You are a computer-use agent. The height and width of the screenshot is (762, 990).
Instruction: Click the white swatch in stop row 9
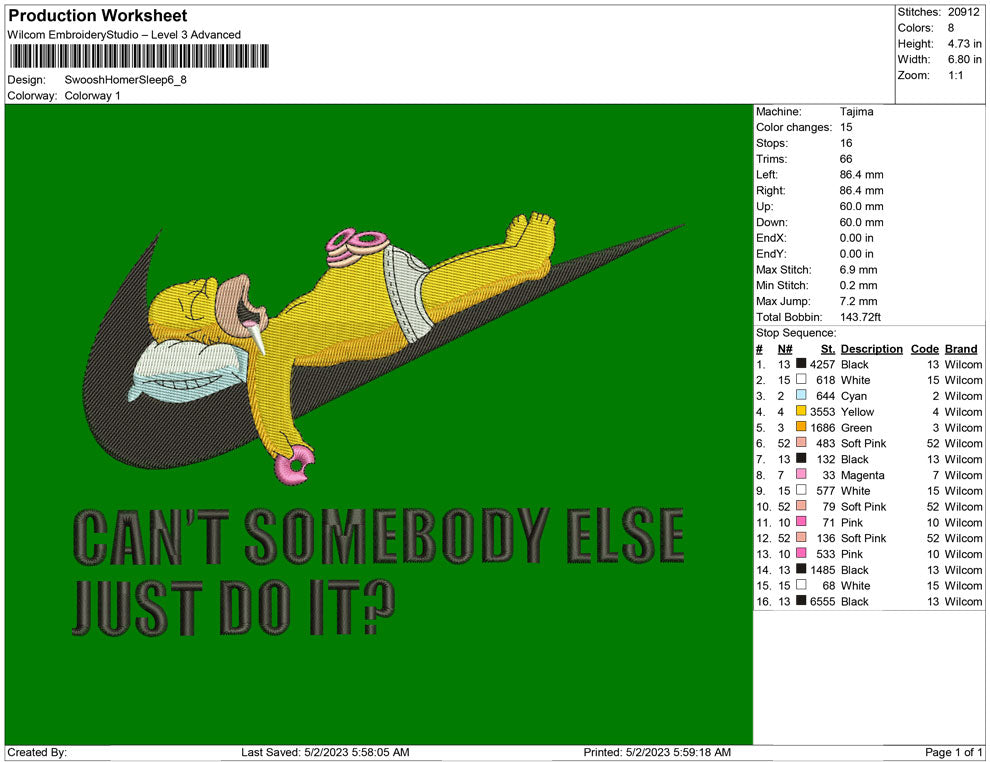coord(801,489)
